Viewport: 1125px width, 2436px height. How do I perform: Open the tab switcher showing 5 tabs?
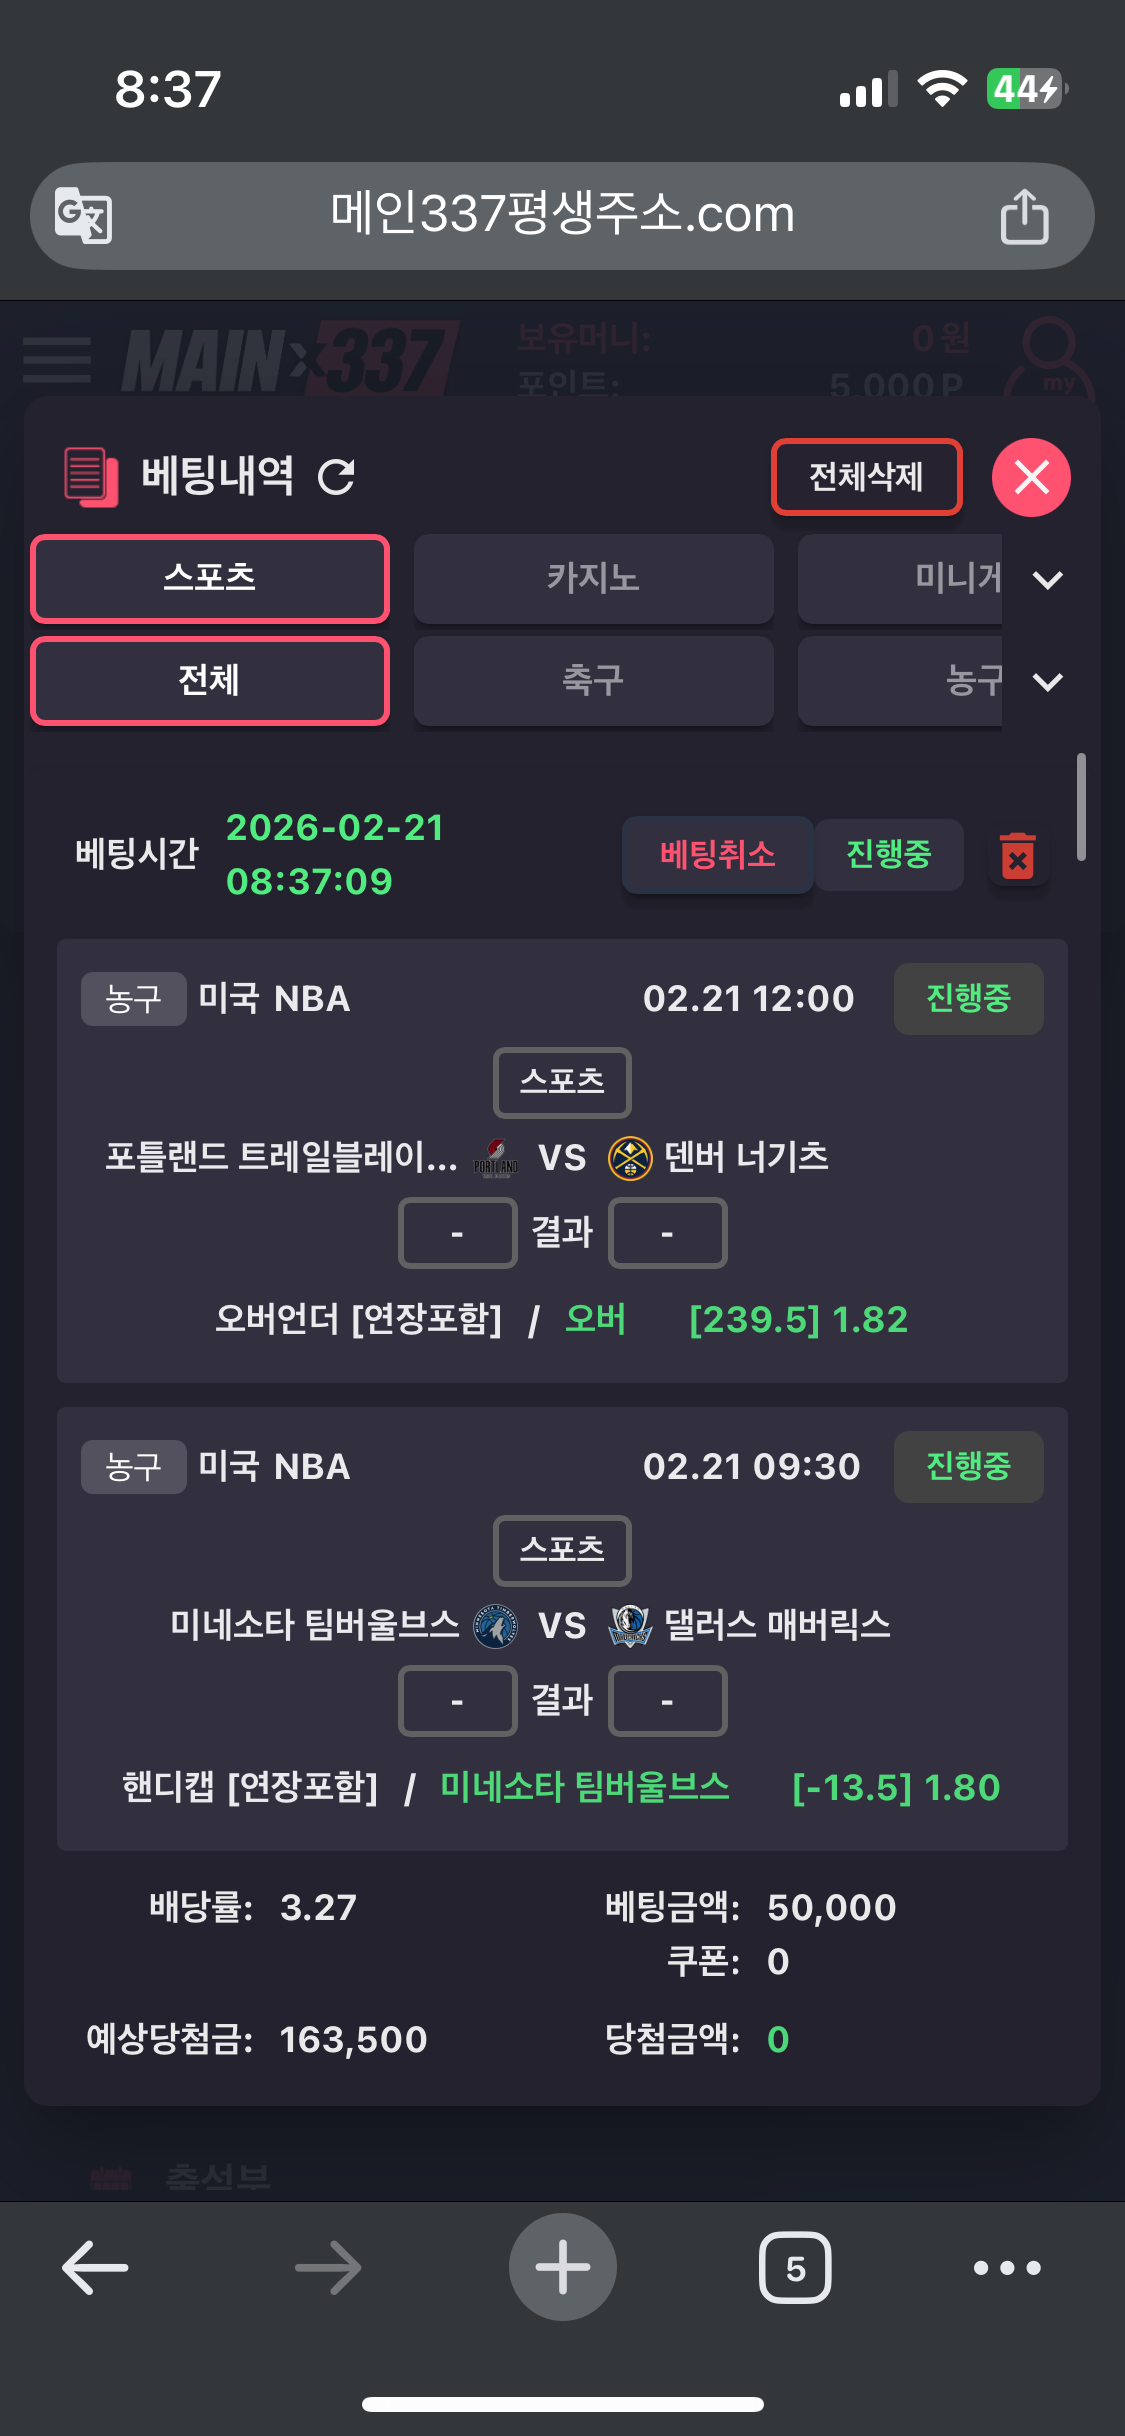pos(795,2267)
